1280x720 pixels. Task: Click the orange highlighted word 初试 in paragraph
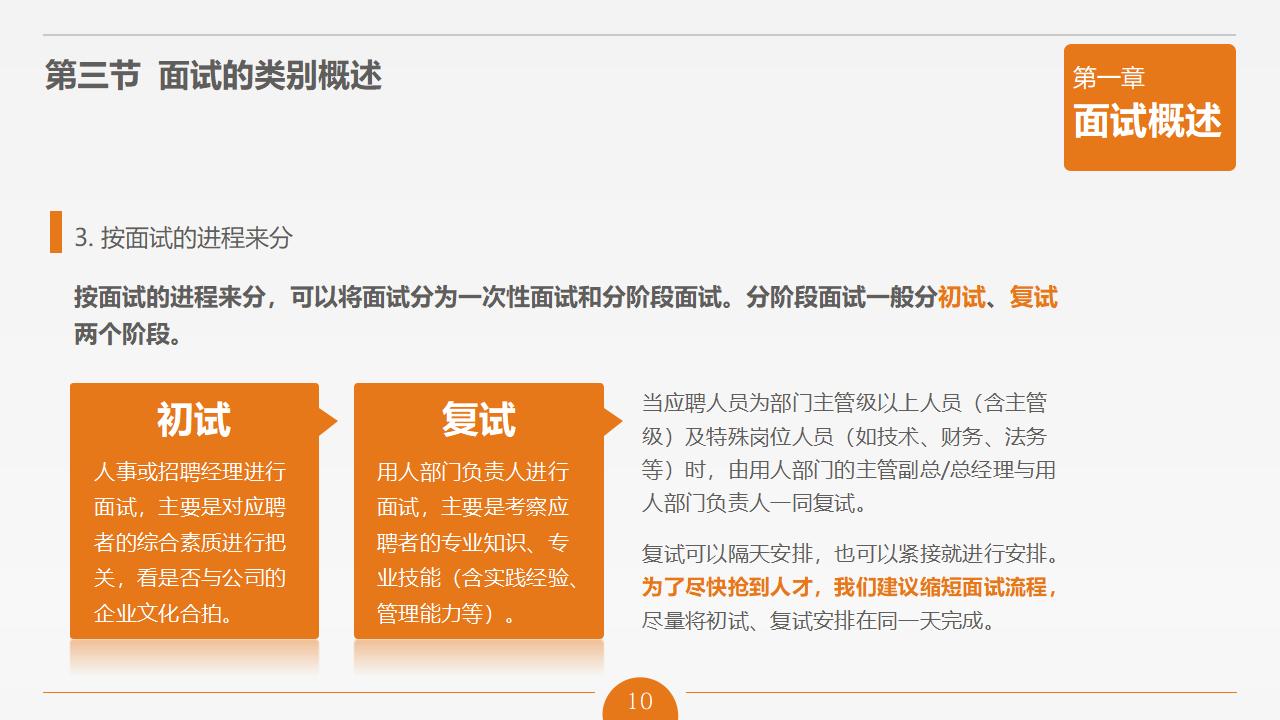coord(961,297)
